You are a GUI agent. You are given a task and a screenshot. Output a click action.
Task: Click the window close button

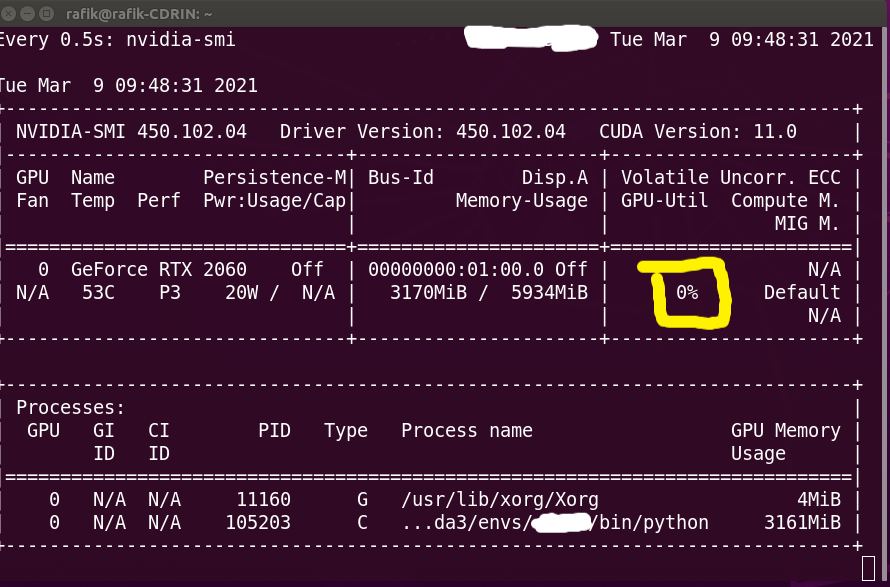pyautogui.click(x=10, y=14)
